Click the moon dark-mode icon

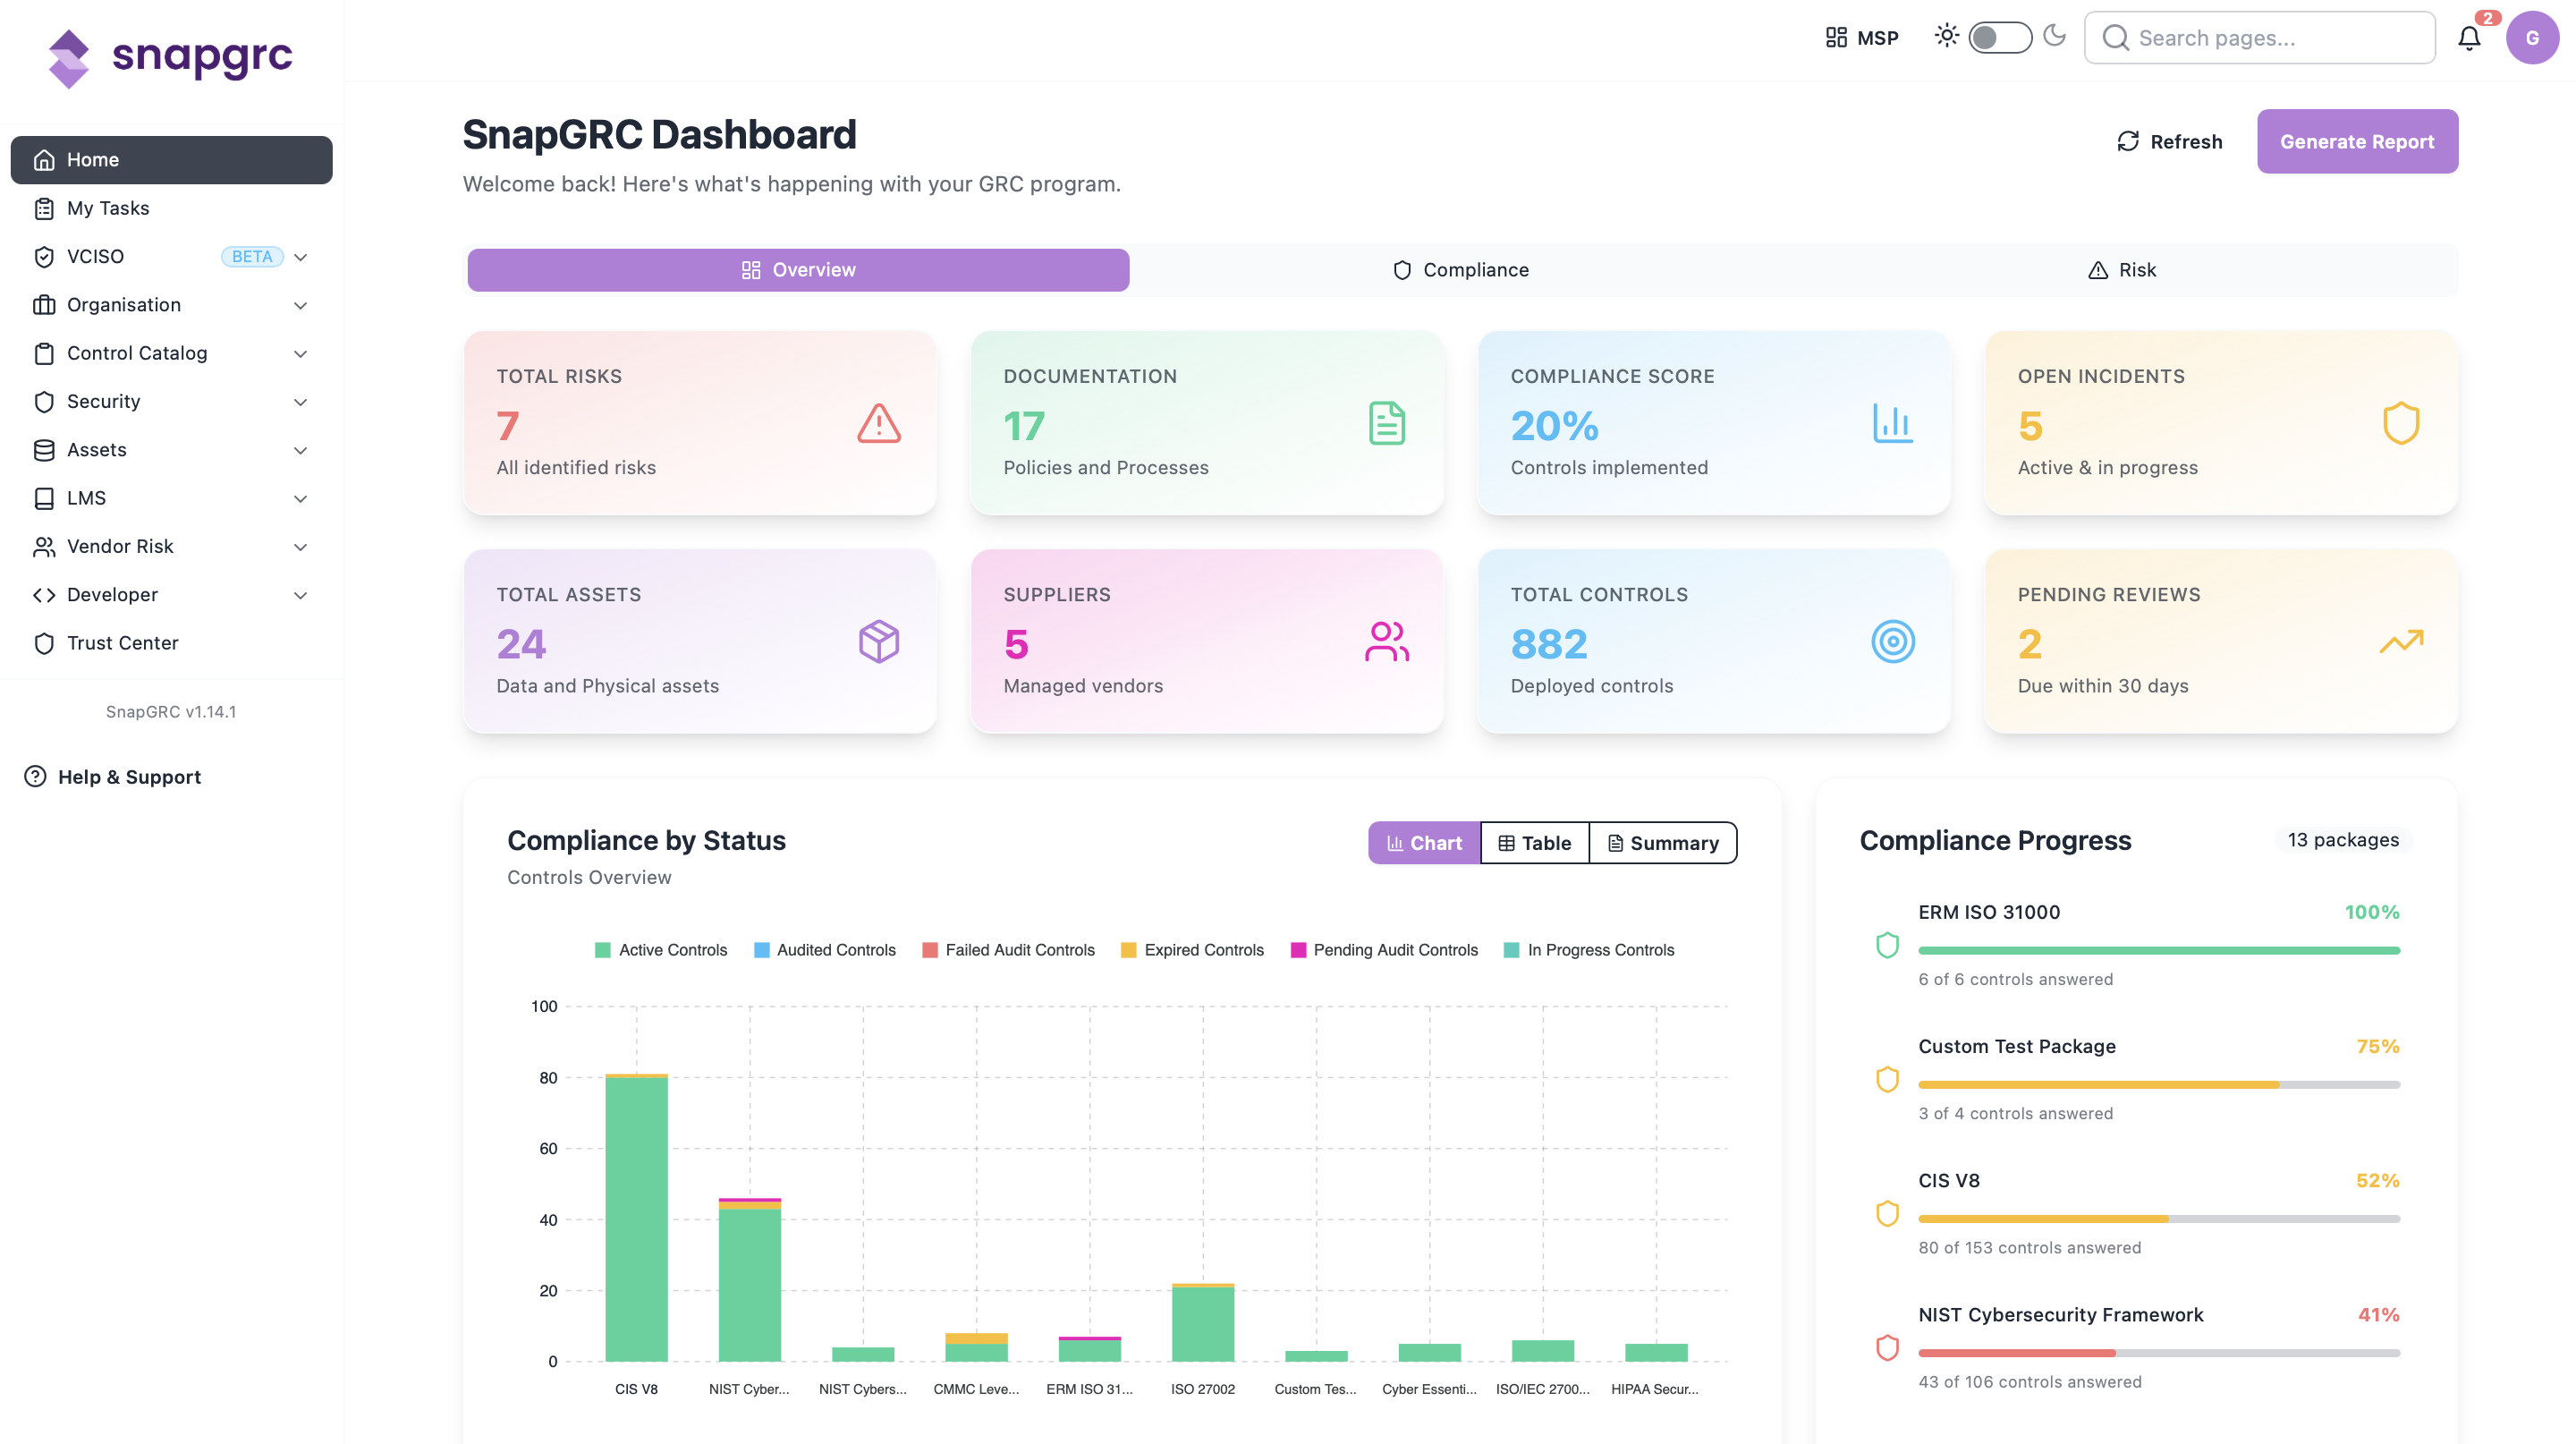tap(2055, 36)
